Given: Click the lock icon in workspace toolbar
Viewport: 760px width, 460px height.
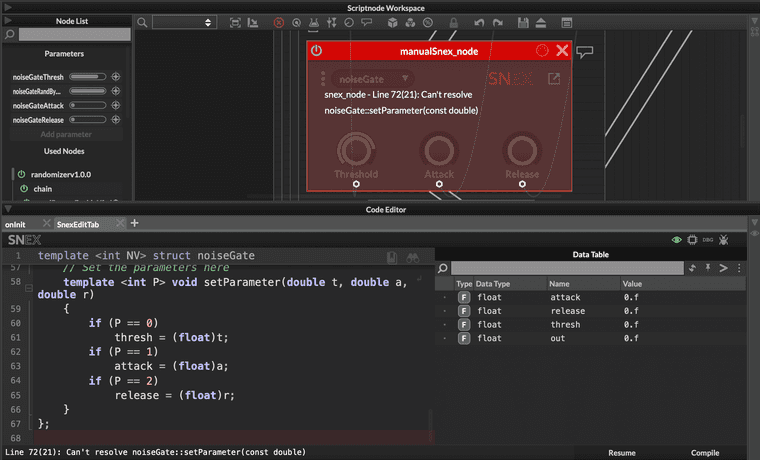Looking at the screenshot, I should click(x=455, y=22).
